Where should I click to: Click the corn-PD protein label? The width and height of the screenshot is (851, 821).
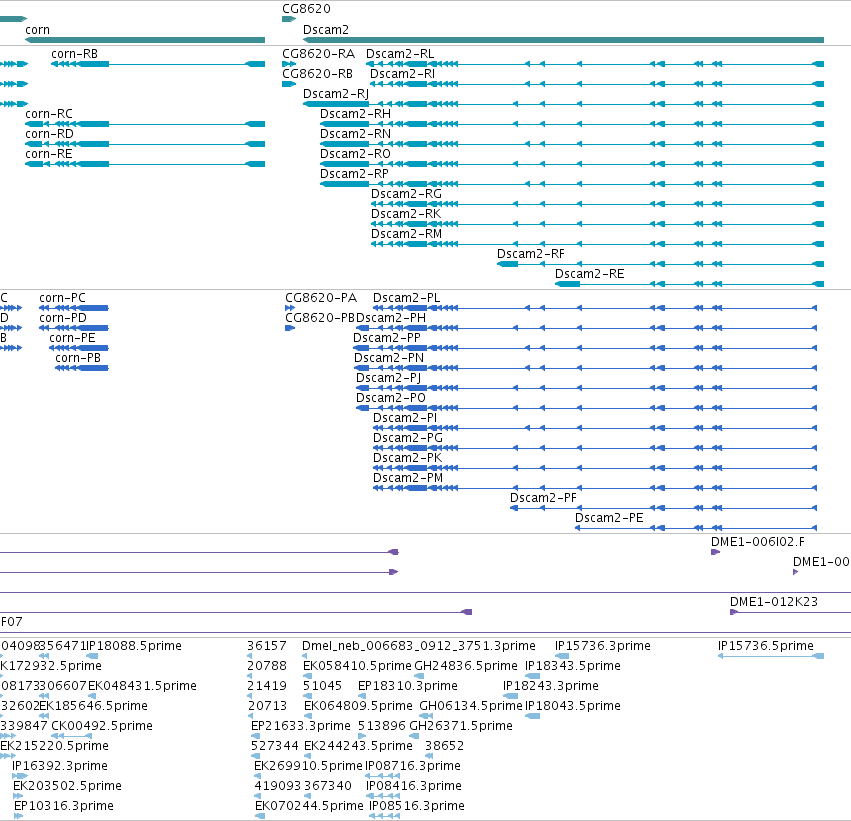click(63, 318)
